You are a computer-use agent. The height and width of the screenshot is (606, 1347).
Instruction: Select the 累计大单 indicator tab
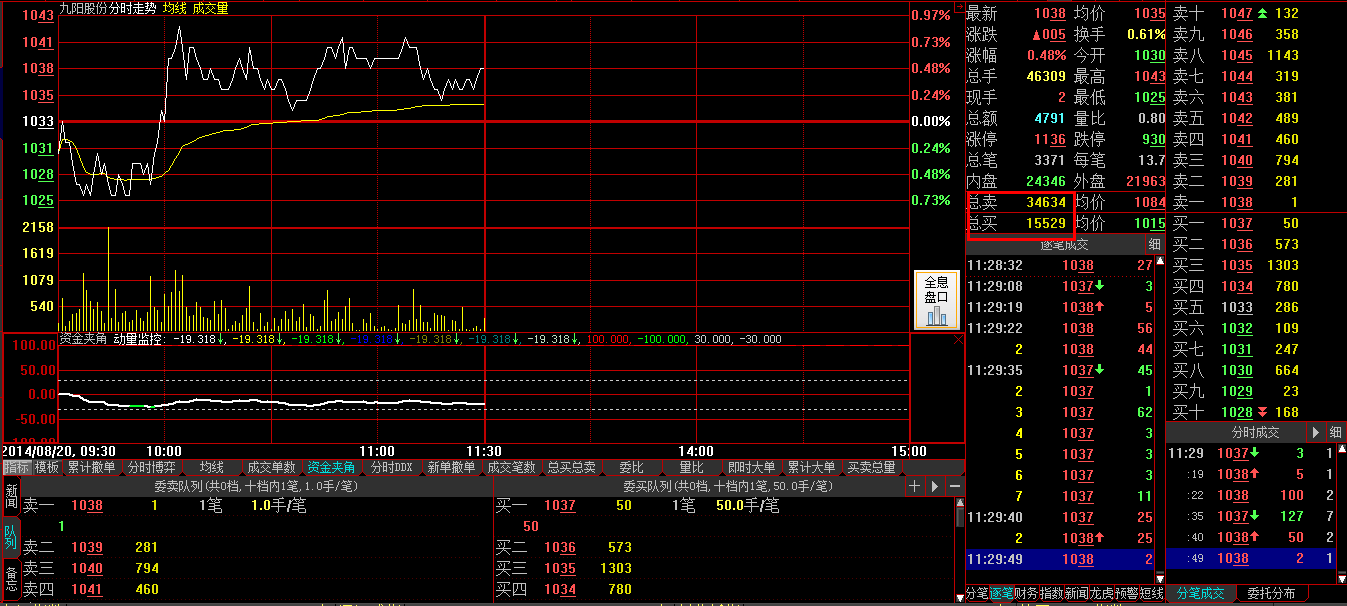click(x=811, y=467)
